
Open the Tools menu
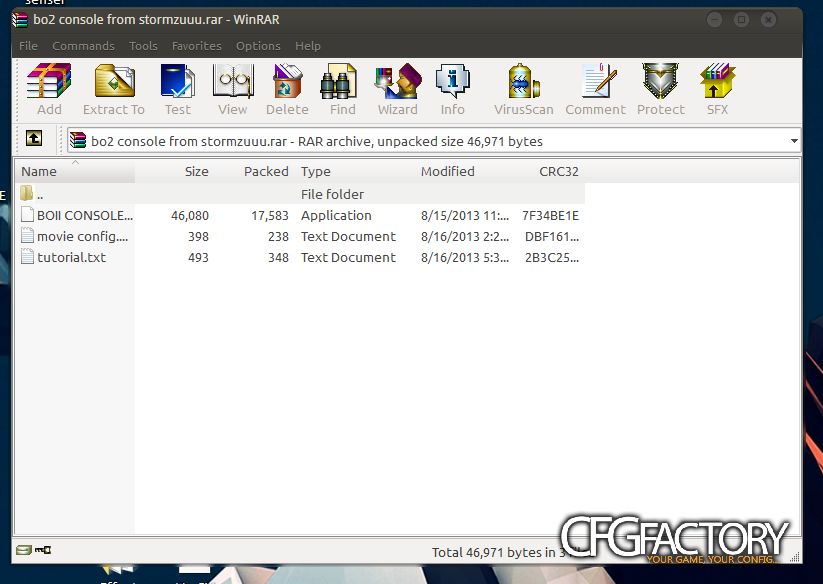tap(143, 46)
